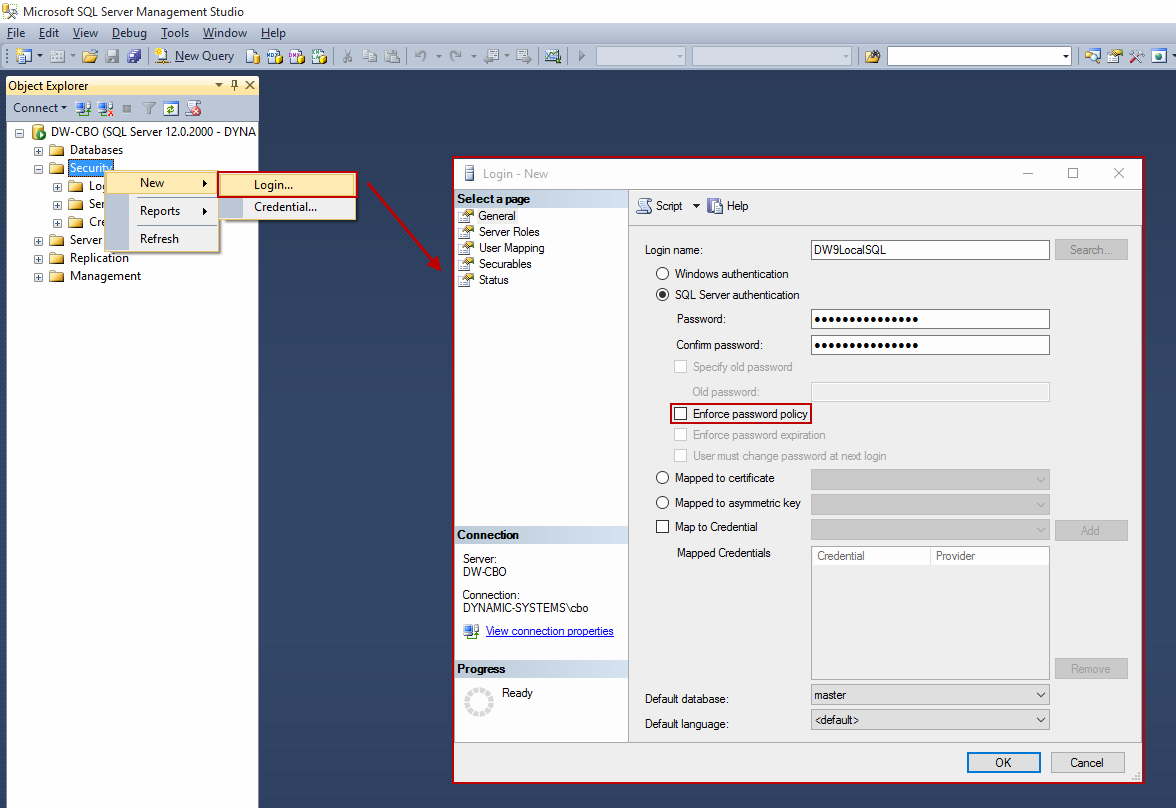Click the Save All toolbar icon
This screenshot has width=1176, height=808.
[134, 56]
